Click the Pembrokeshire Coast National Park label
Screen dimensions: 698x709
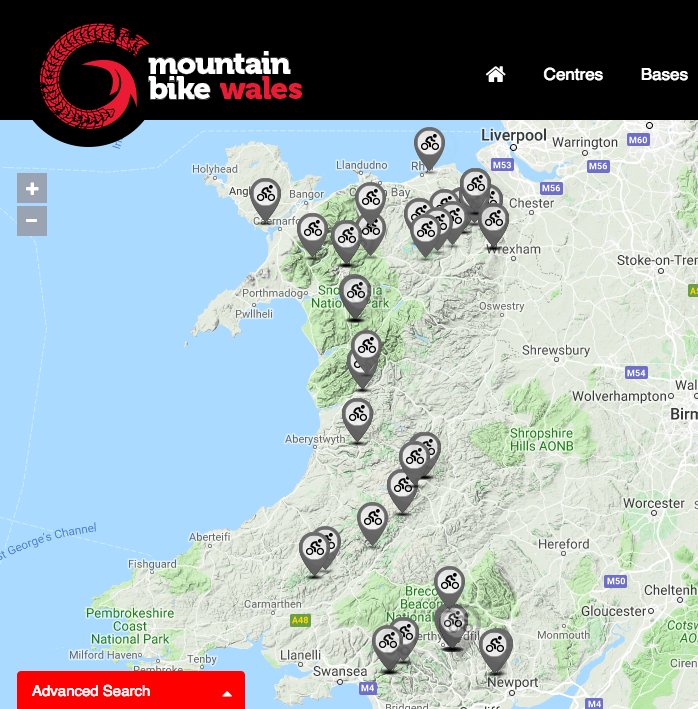(130, 626)
